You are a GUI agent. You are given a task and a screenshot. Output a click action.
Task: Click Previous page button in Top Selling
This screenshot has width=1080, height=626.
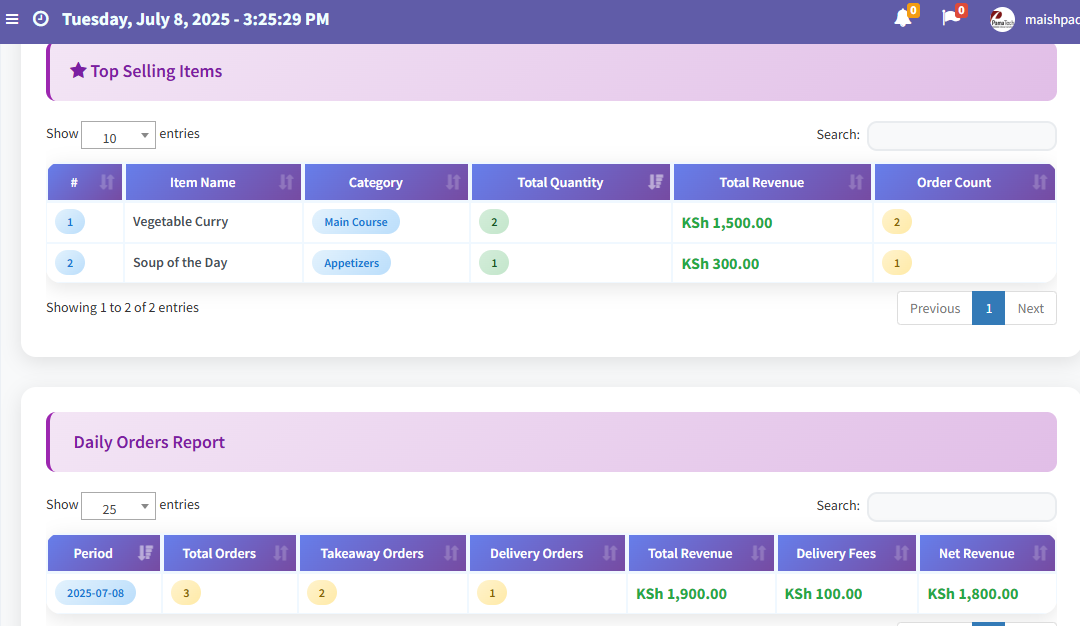(x=935, y=308)
